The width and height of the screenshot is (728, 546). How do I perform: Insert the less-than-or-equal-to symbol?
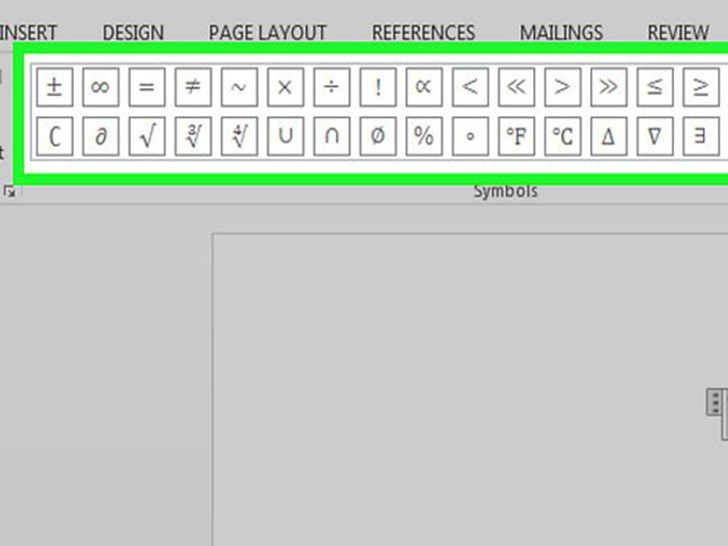[655, 87]
